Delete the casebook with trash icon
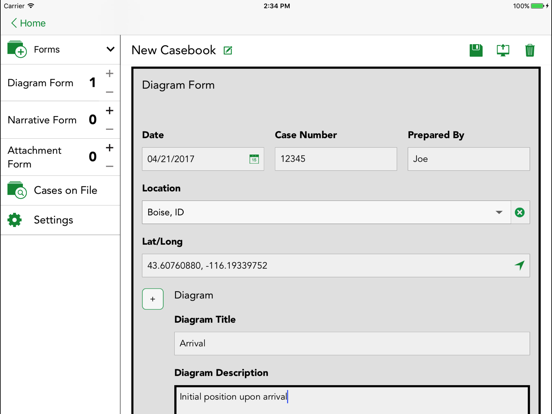Viewport: 552px width, 414px height. click(x=529, y=50)
